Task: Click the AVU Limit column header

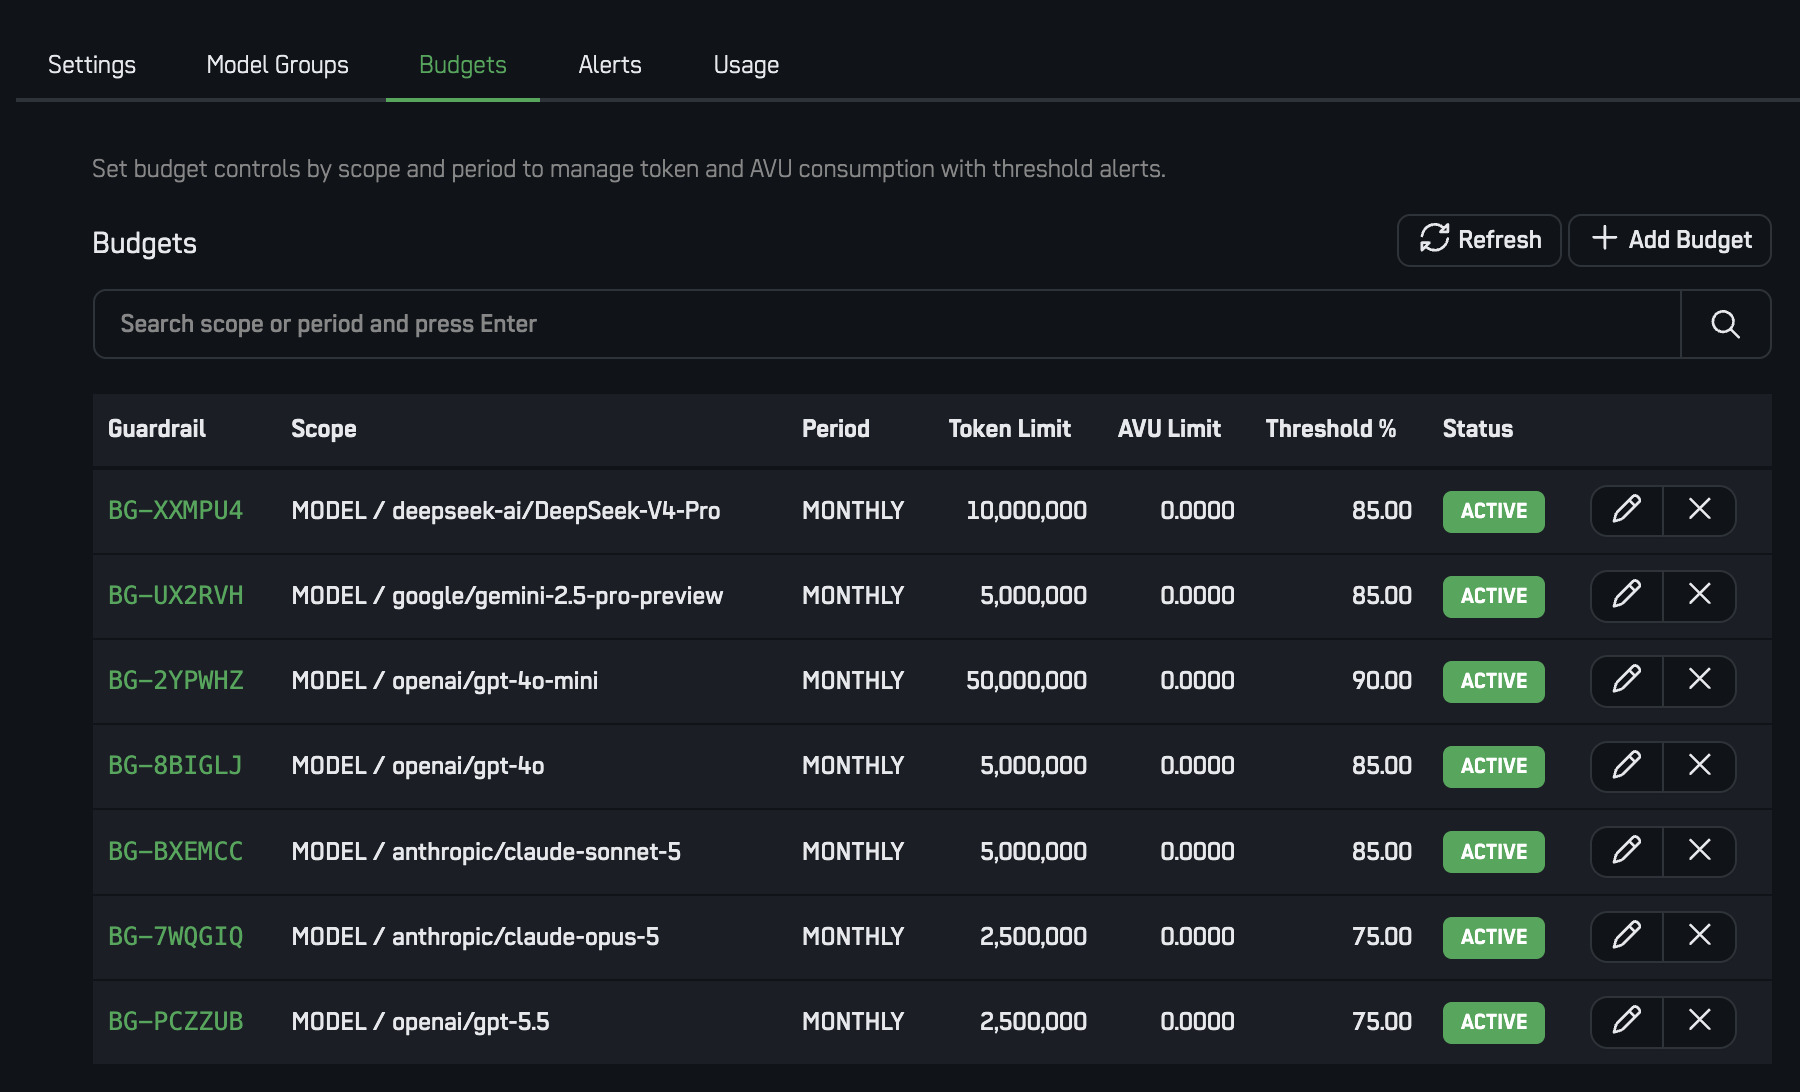Action: tap(1170, 429)
